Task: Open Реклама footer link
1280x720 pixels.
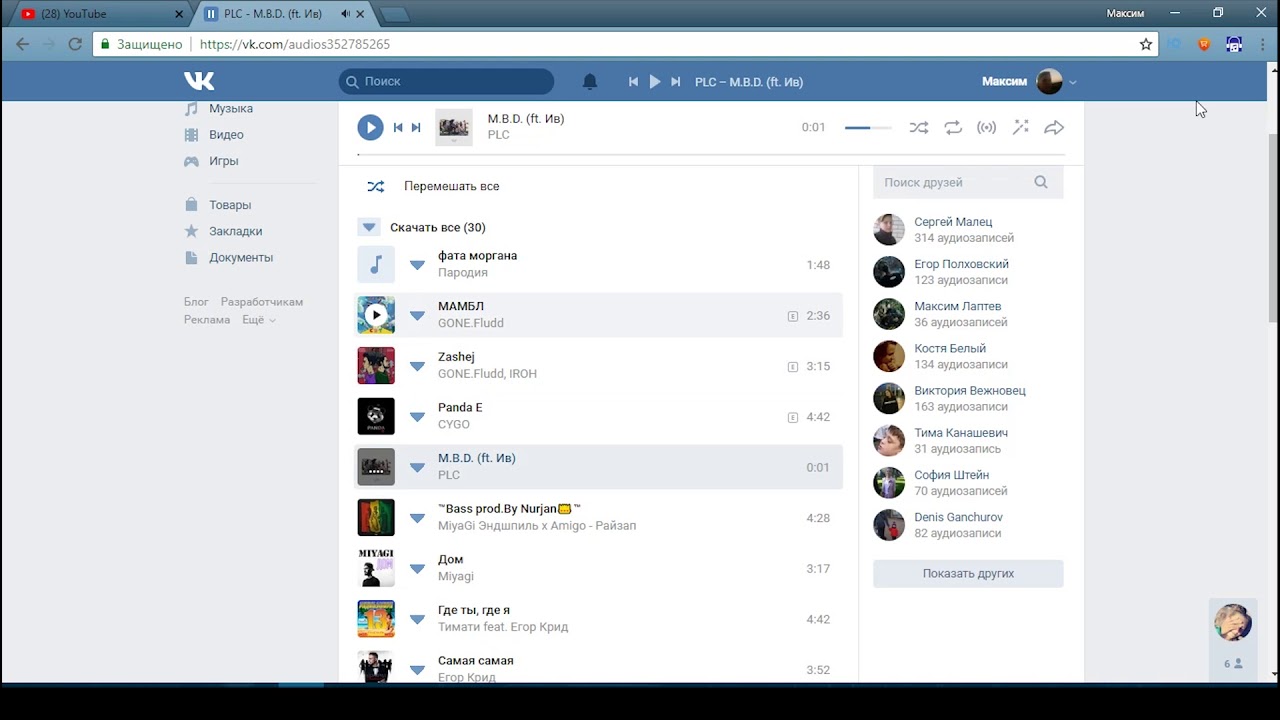Action: 207,320
